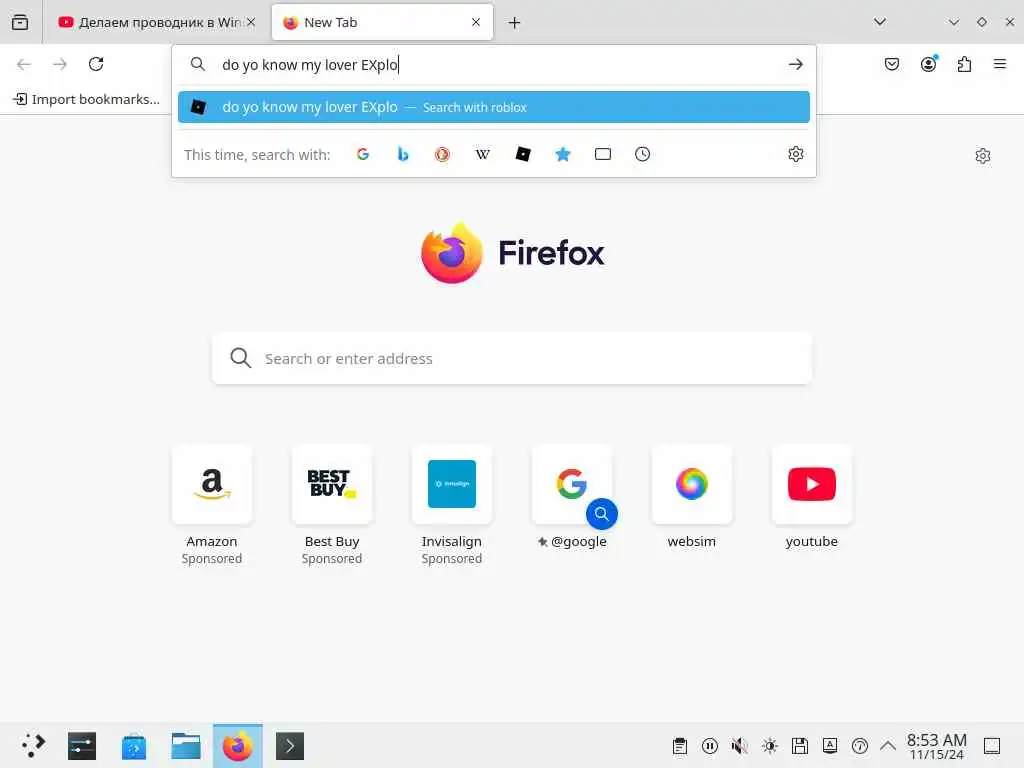Open new tab page customize gear
The height and width of the screenshot is (768, 1024).
(983, 155)
